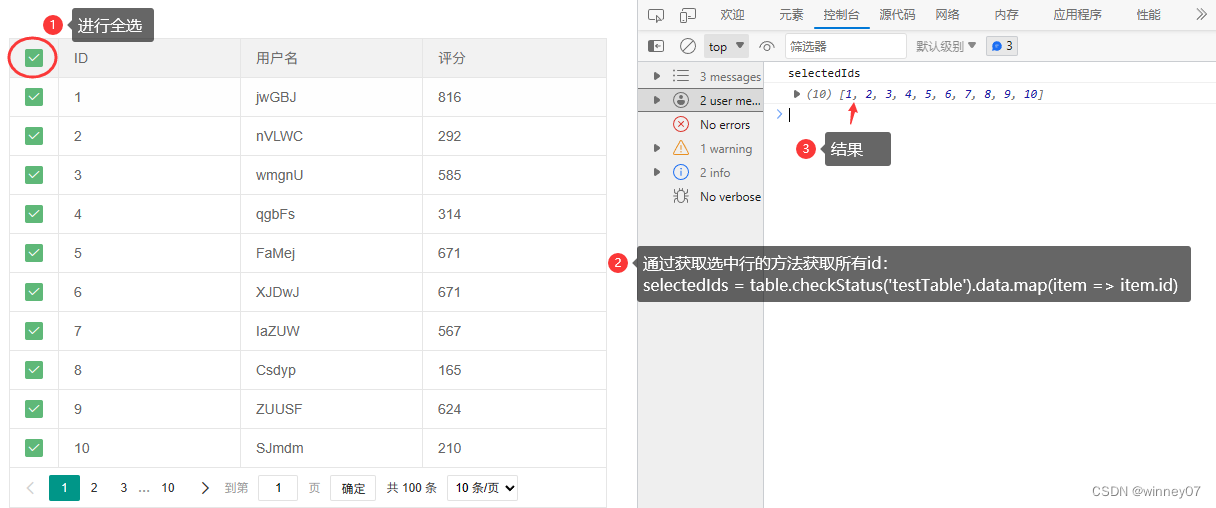Image resolution: width=1216 pixels, height=508 pixels.
Task: Uncheck the checkbox for row nVLWC
Action: click(x=34, y=136)
